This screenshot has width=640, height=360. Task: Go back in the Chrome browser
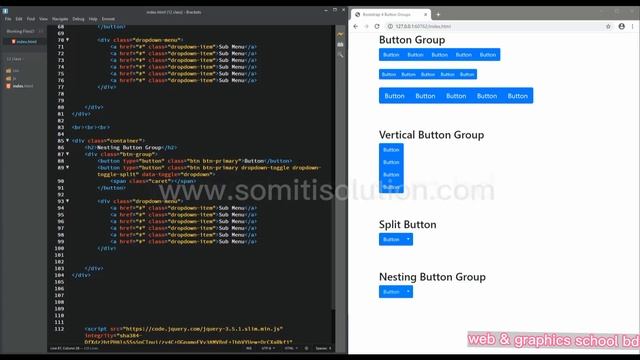coord(356,26)
